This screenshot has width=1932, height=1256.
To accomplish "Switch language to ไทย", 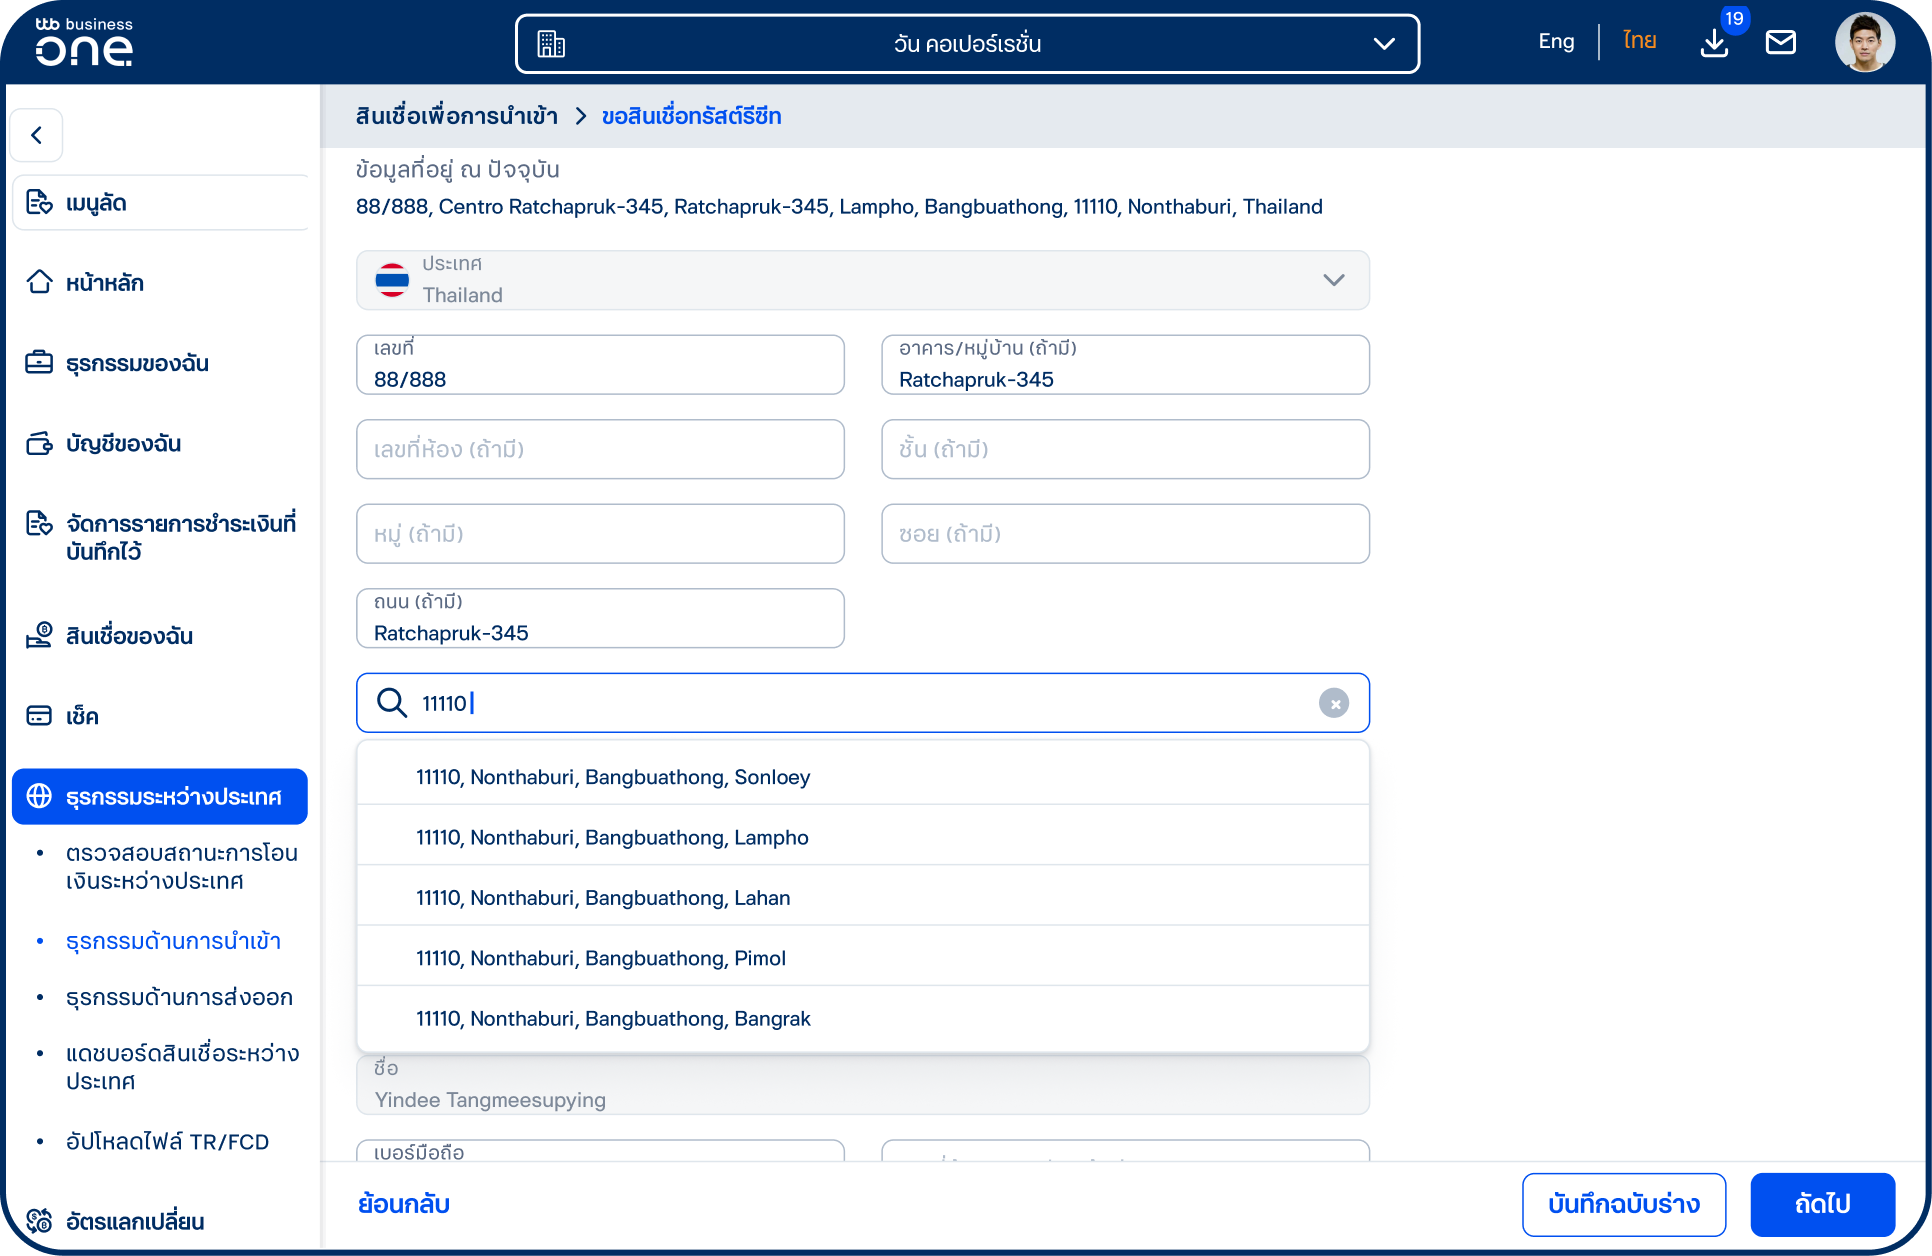I will (1639, 41).
